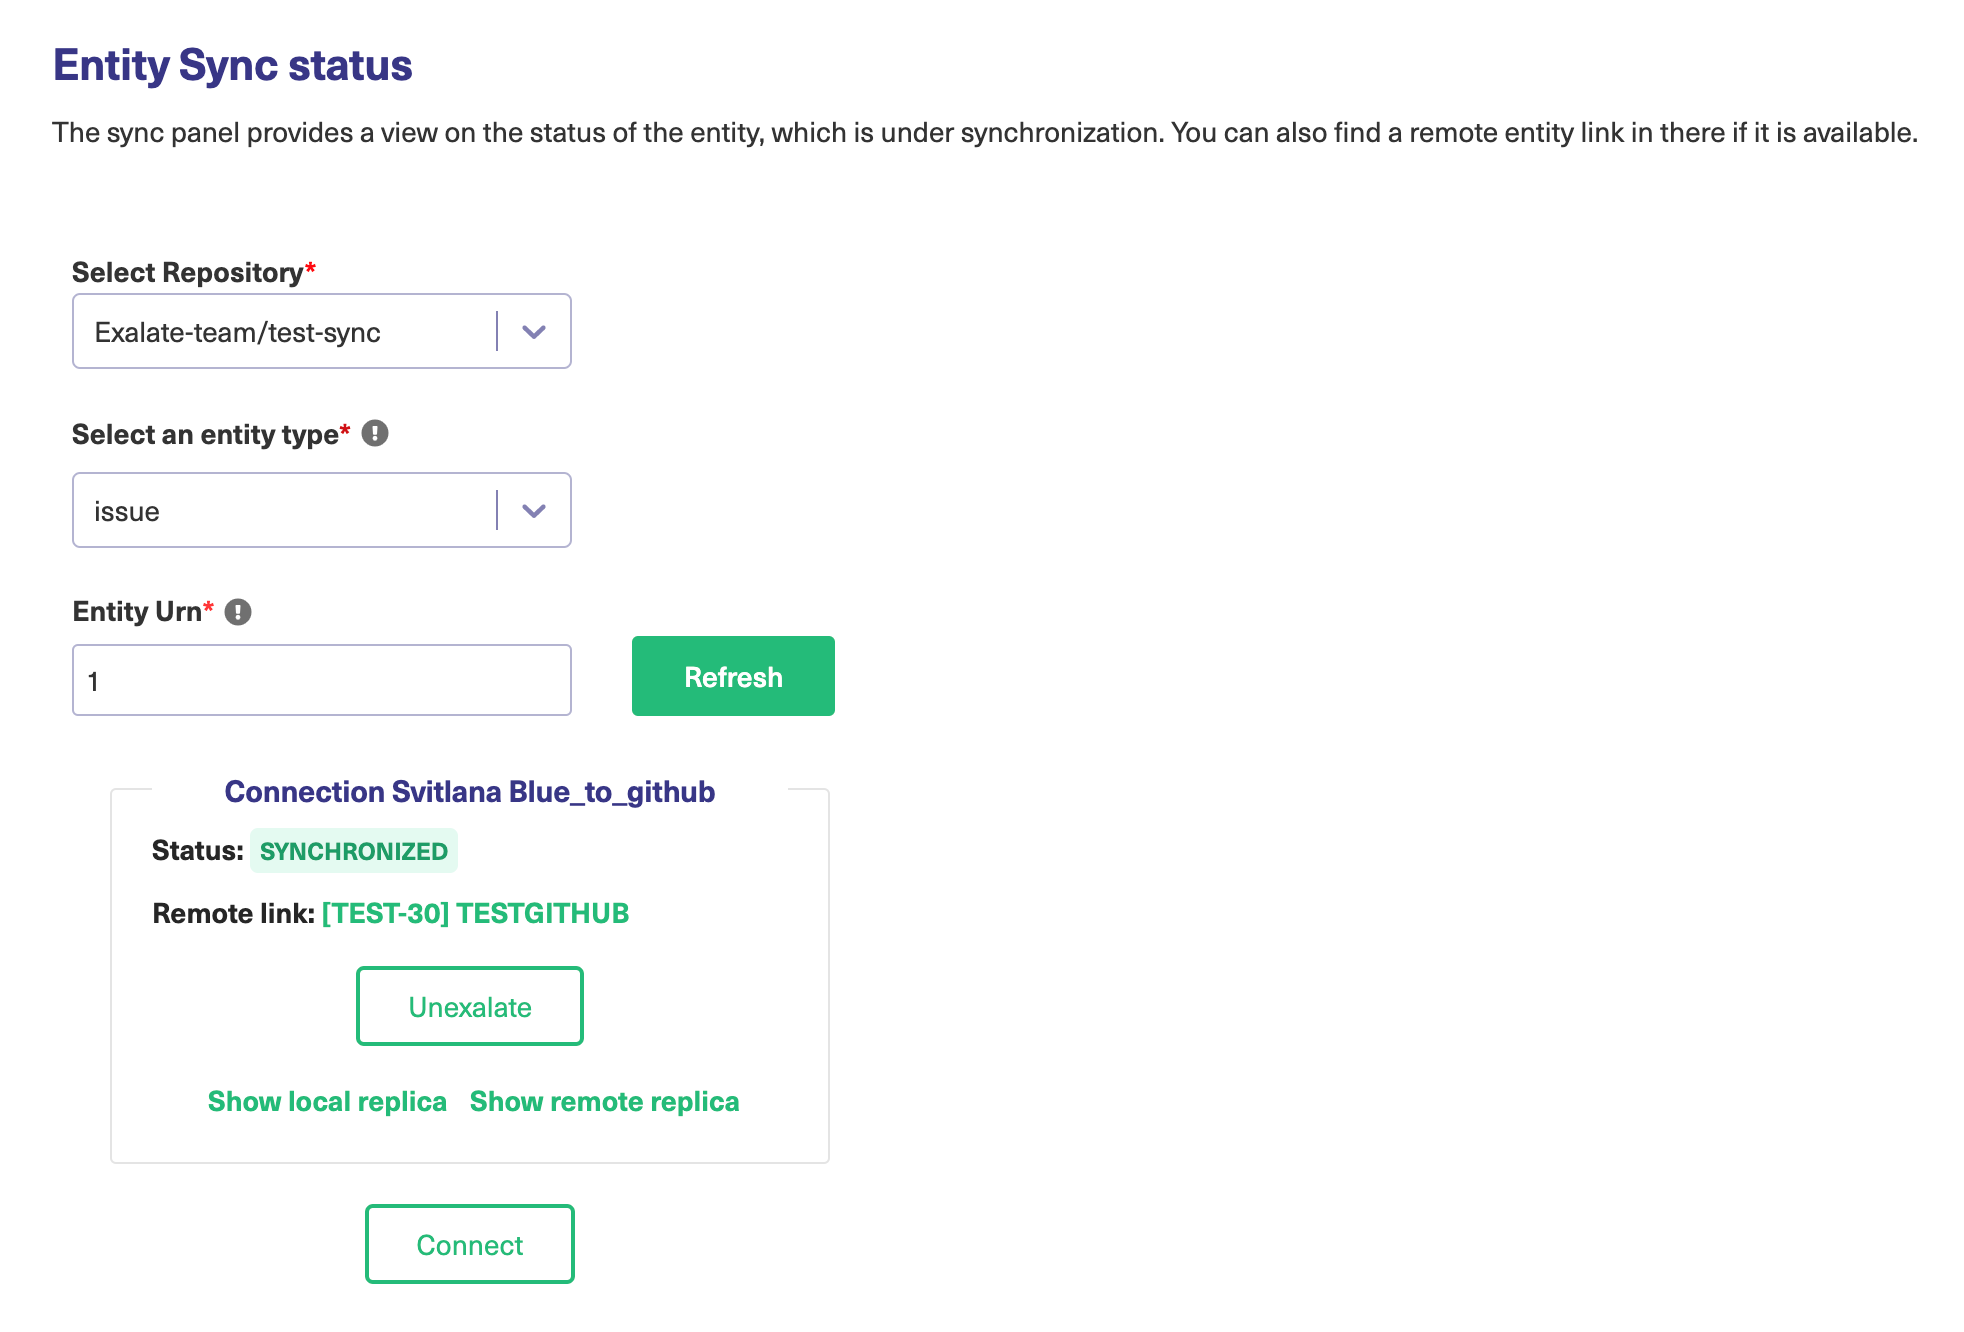Click the Connection Svitlana Blue_to_github title

[469, 792]
